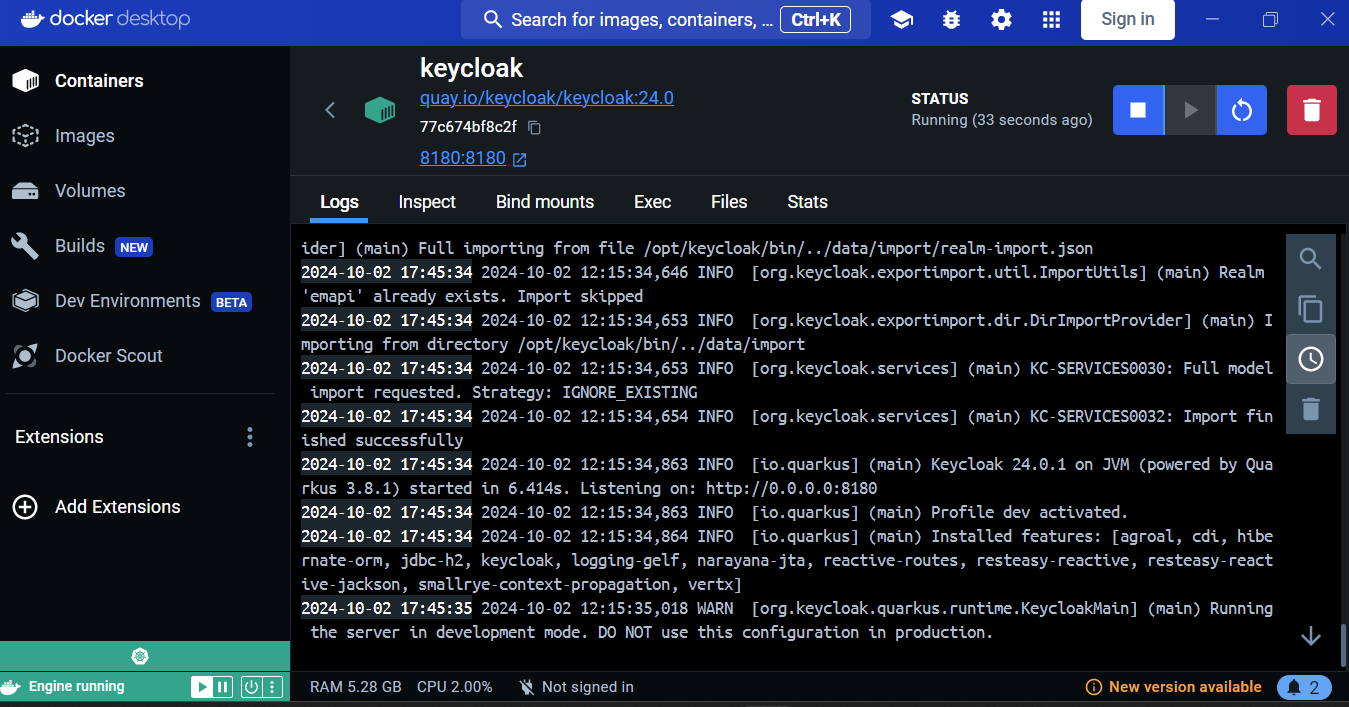Copy container ID 77c674bf8c2f
This screenshot has width=1349, height=707.
coord(534,127)
